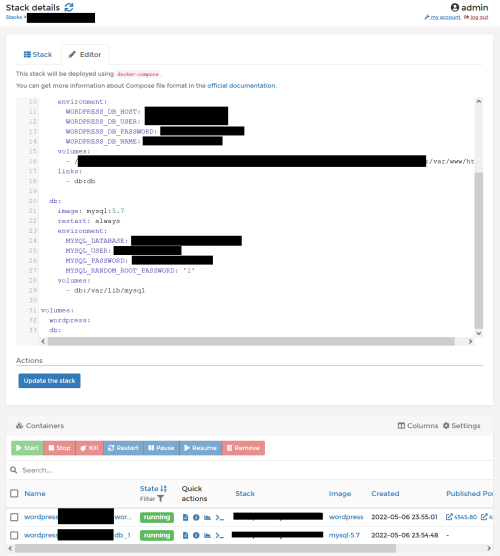This screenshot has height=556, width=500.
Task: Click the green Start button
Action: [27, 448]
